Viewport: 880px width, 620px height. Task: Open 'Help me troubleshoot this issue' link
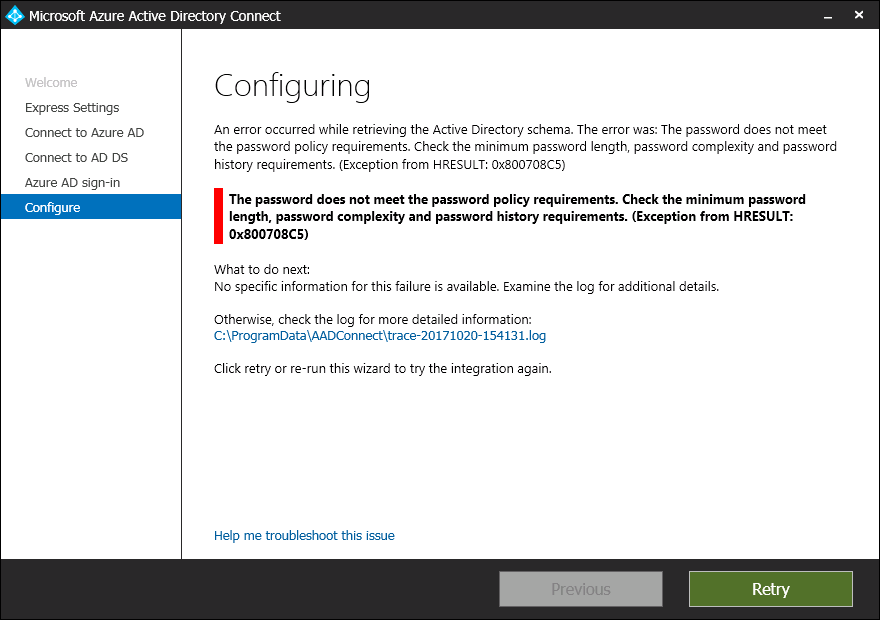click(x=304, y=536)
